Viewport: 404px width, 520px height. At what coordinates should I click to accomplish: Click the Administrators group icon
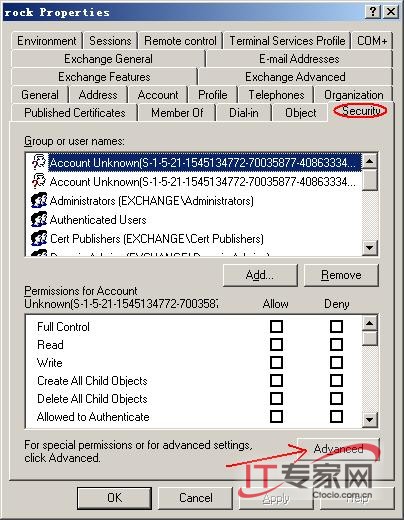tap(39, 201)
